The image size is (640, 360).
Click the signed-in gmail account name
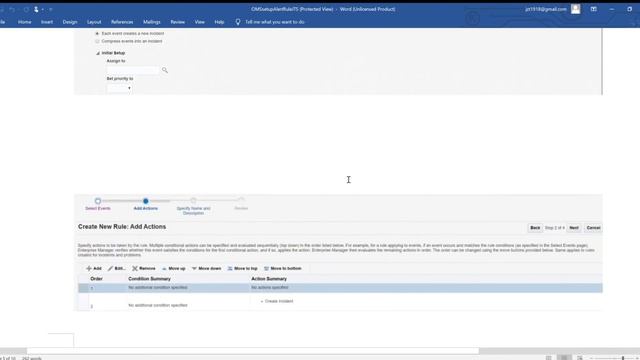(x=546, y=9)
